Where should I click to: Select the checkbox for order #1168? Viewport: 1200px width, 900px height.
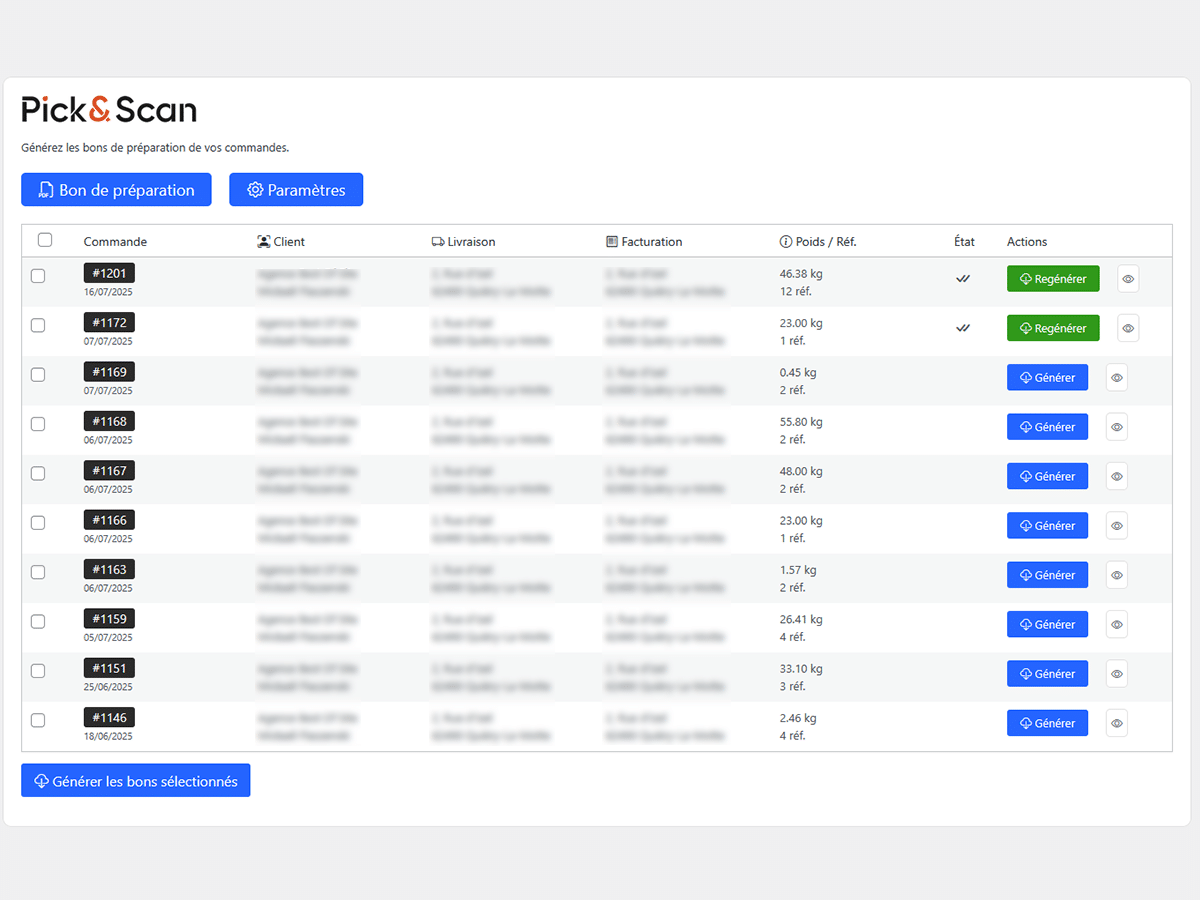pyautogui.click(x=38, y=424)
